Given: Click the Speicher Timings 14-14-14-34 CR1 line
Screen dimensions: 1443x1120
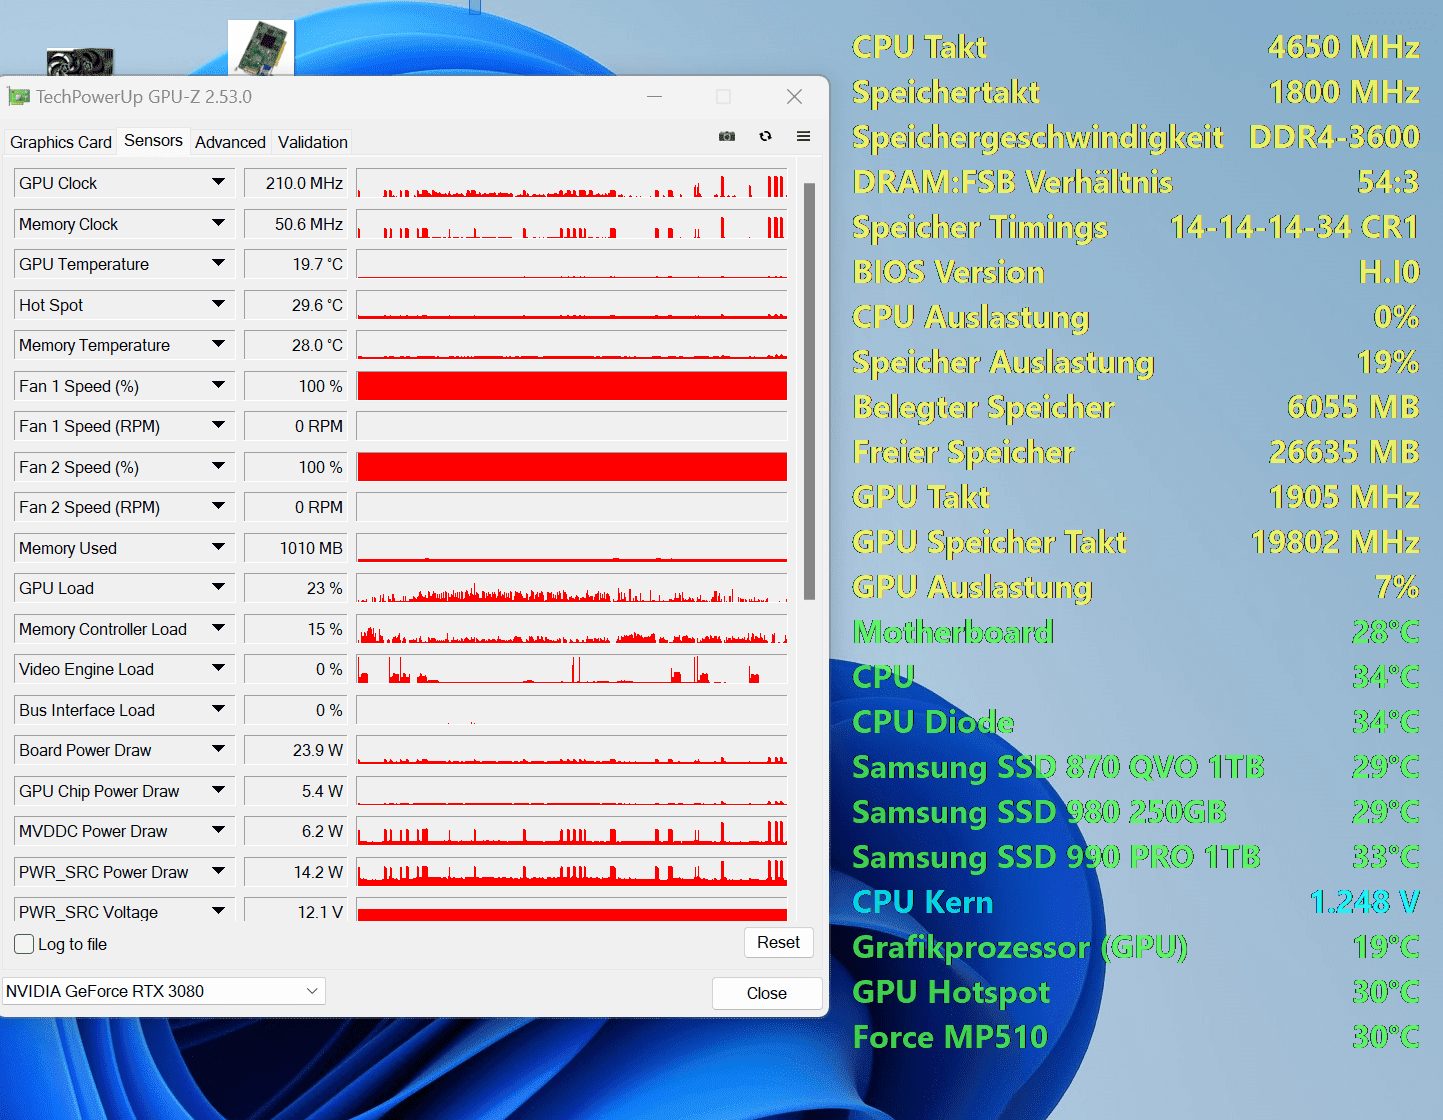Looking at the screenshot, I should pos(1136,227).
